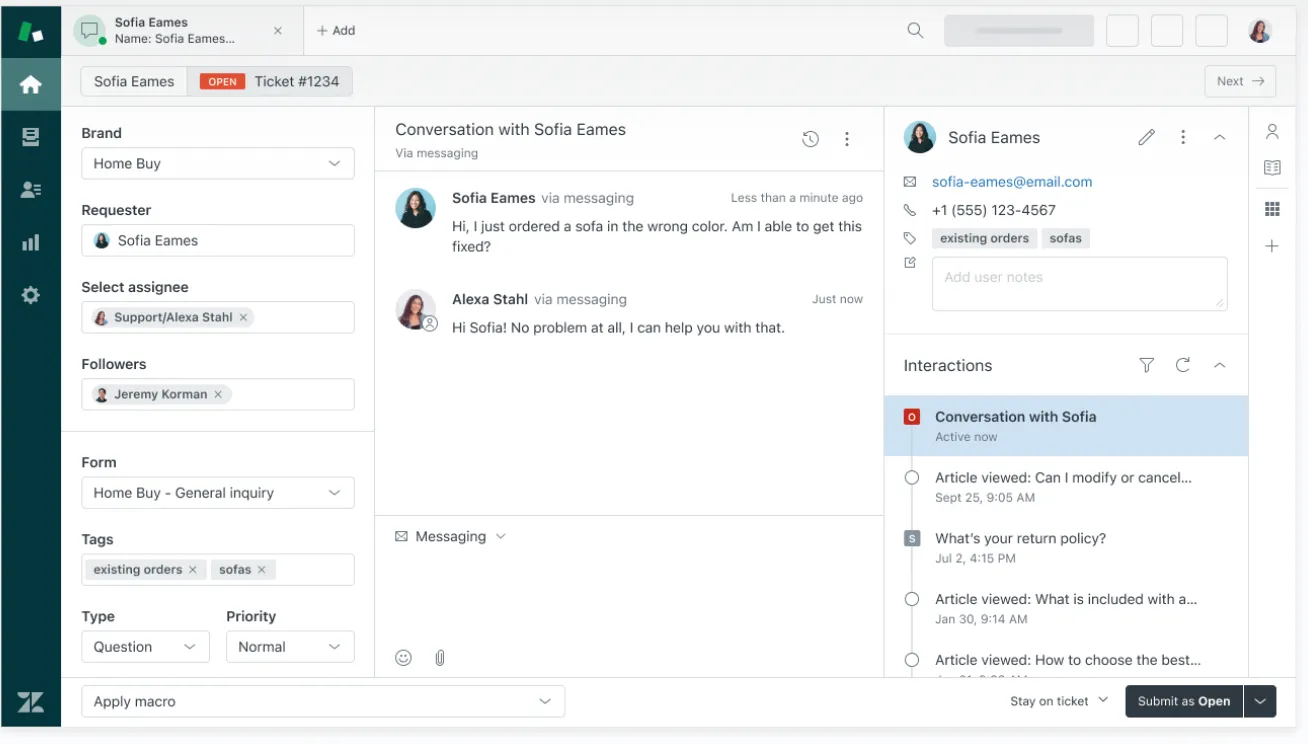Open the Customers icon in sidebar
Image resolution: width=1308 pixels, height=744 pixels.
click(31, 190)
